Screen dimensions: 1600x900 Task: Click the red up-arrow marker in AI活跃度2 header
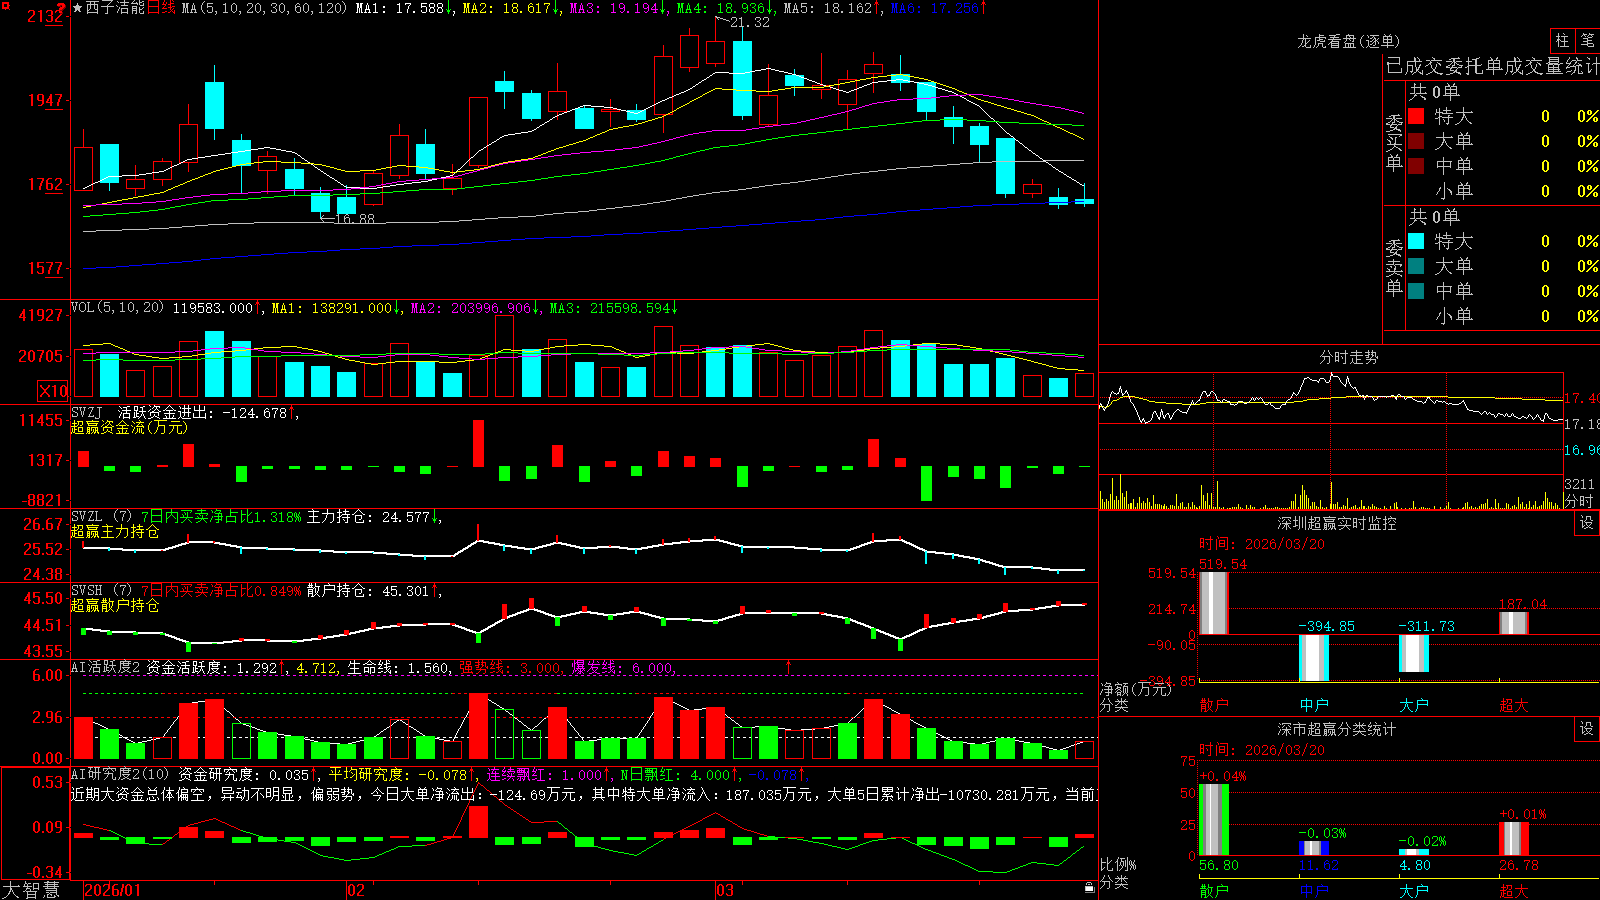788,667
